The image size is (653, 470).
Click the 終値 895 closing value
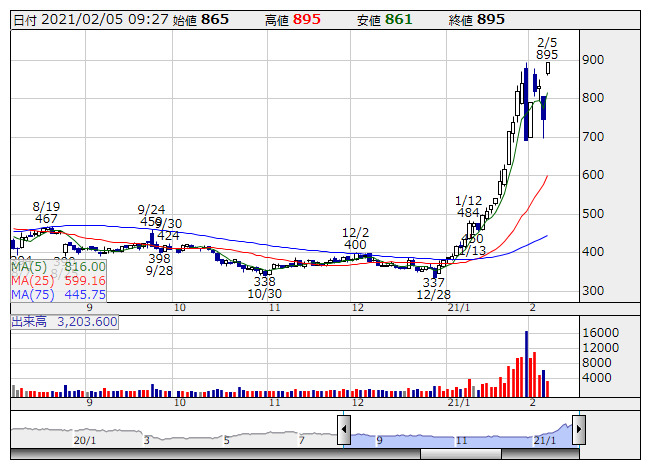[491, 19]
